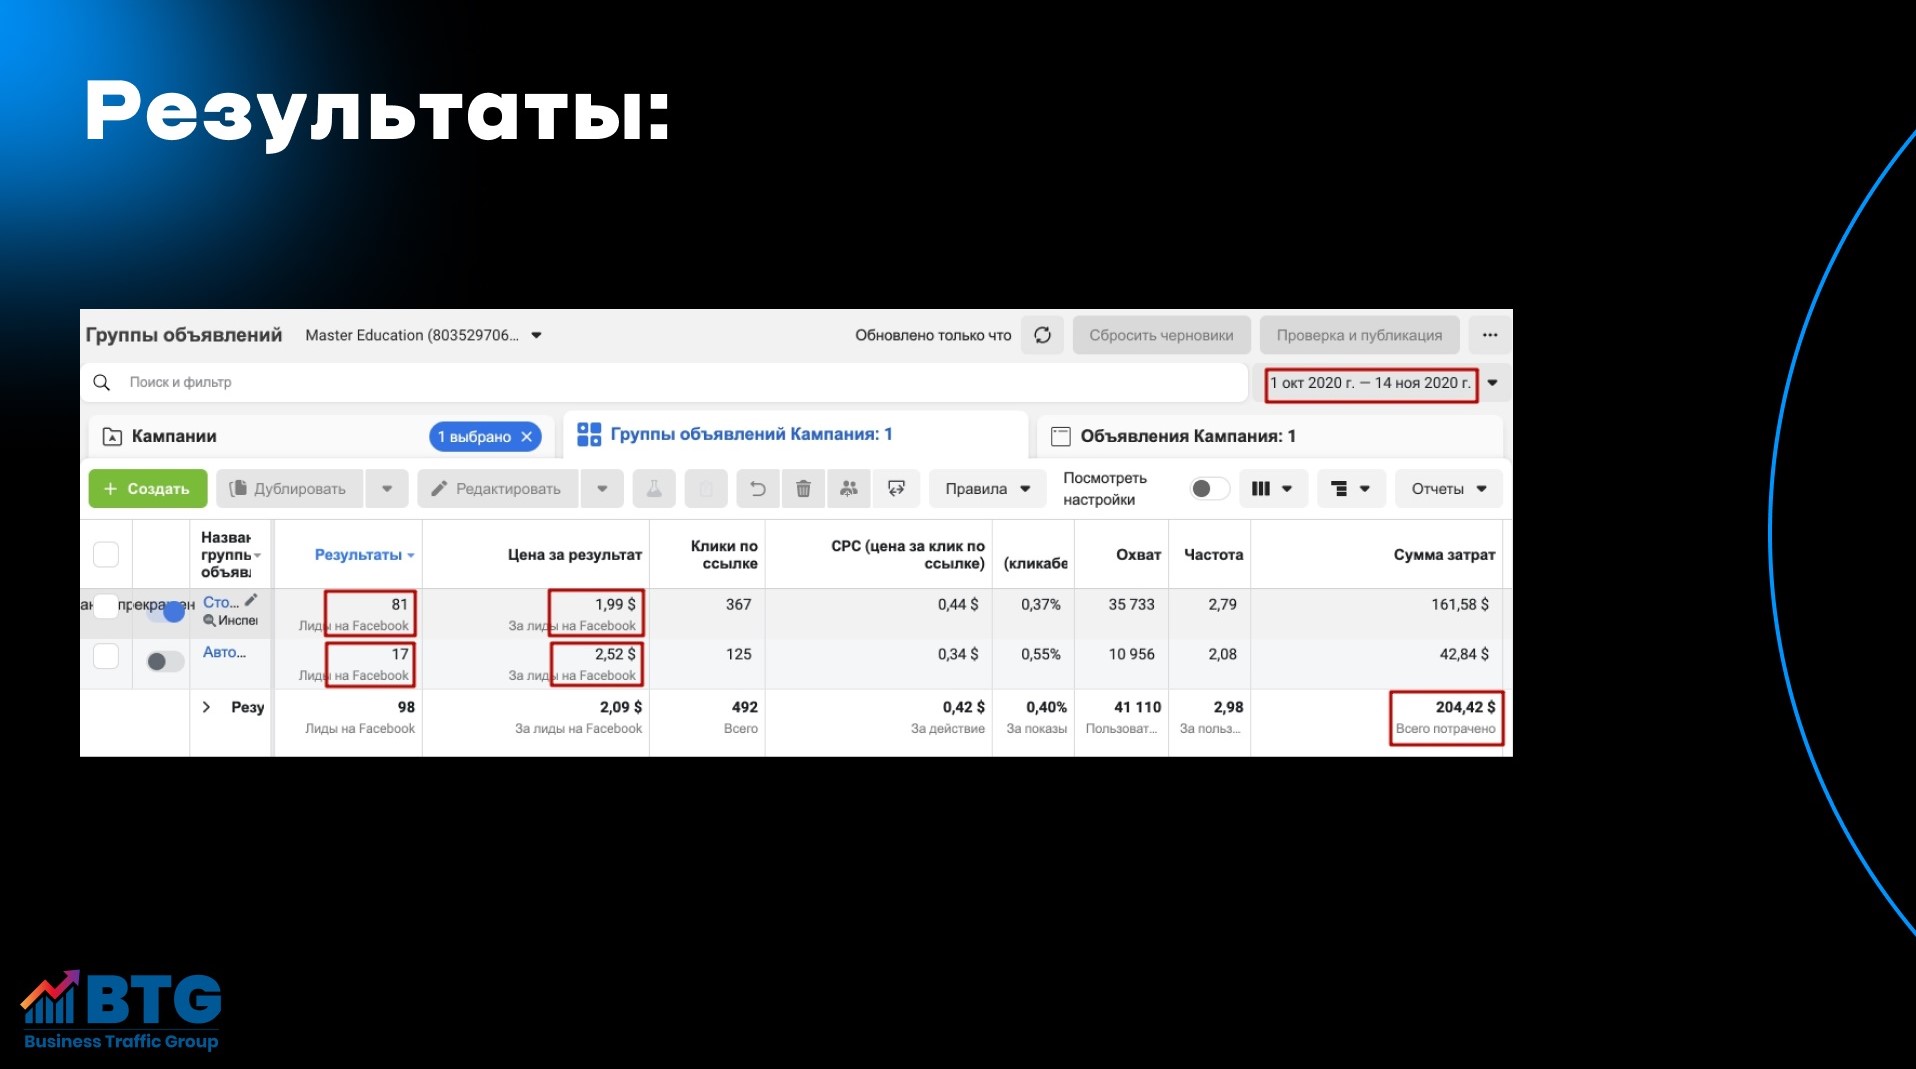Open the Редактировать dropdown arrow

coord(602,489)
